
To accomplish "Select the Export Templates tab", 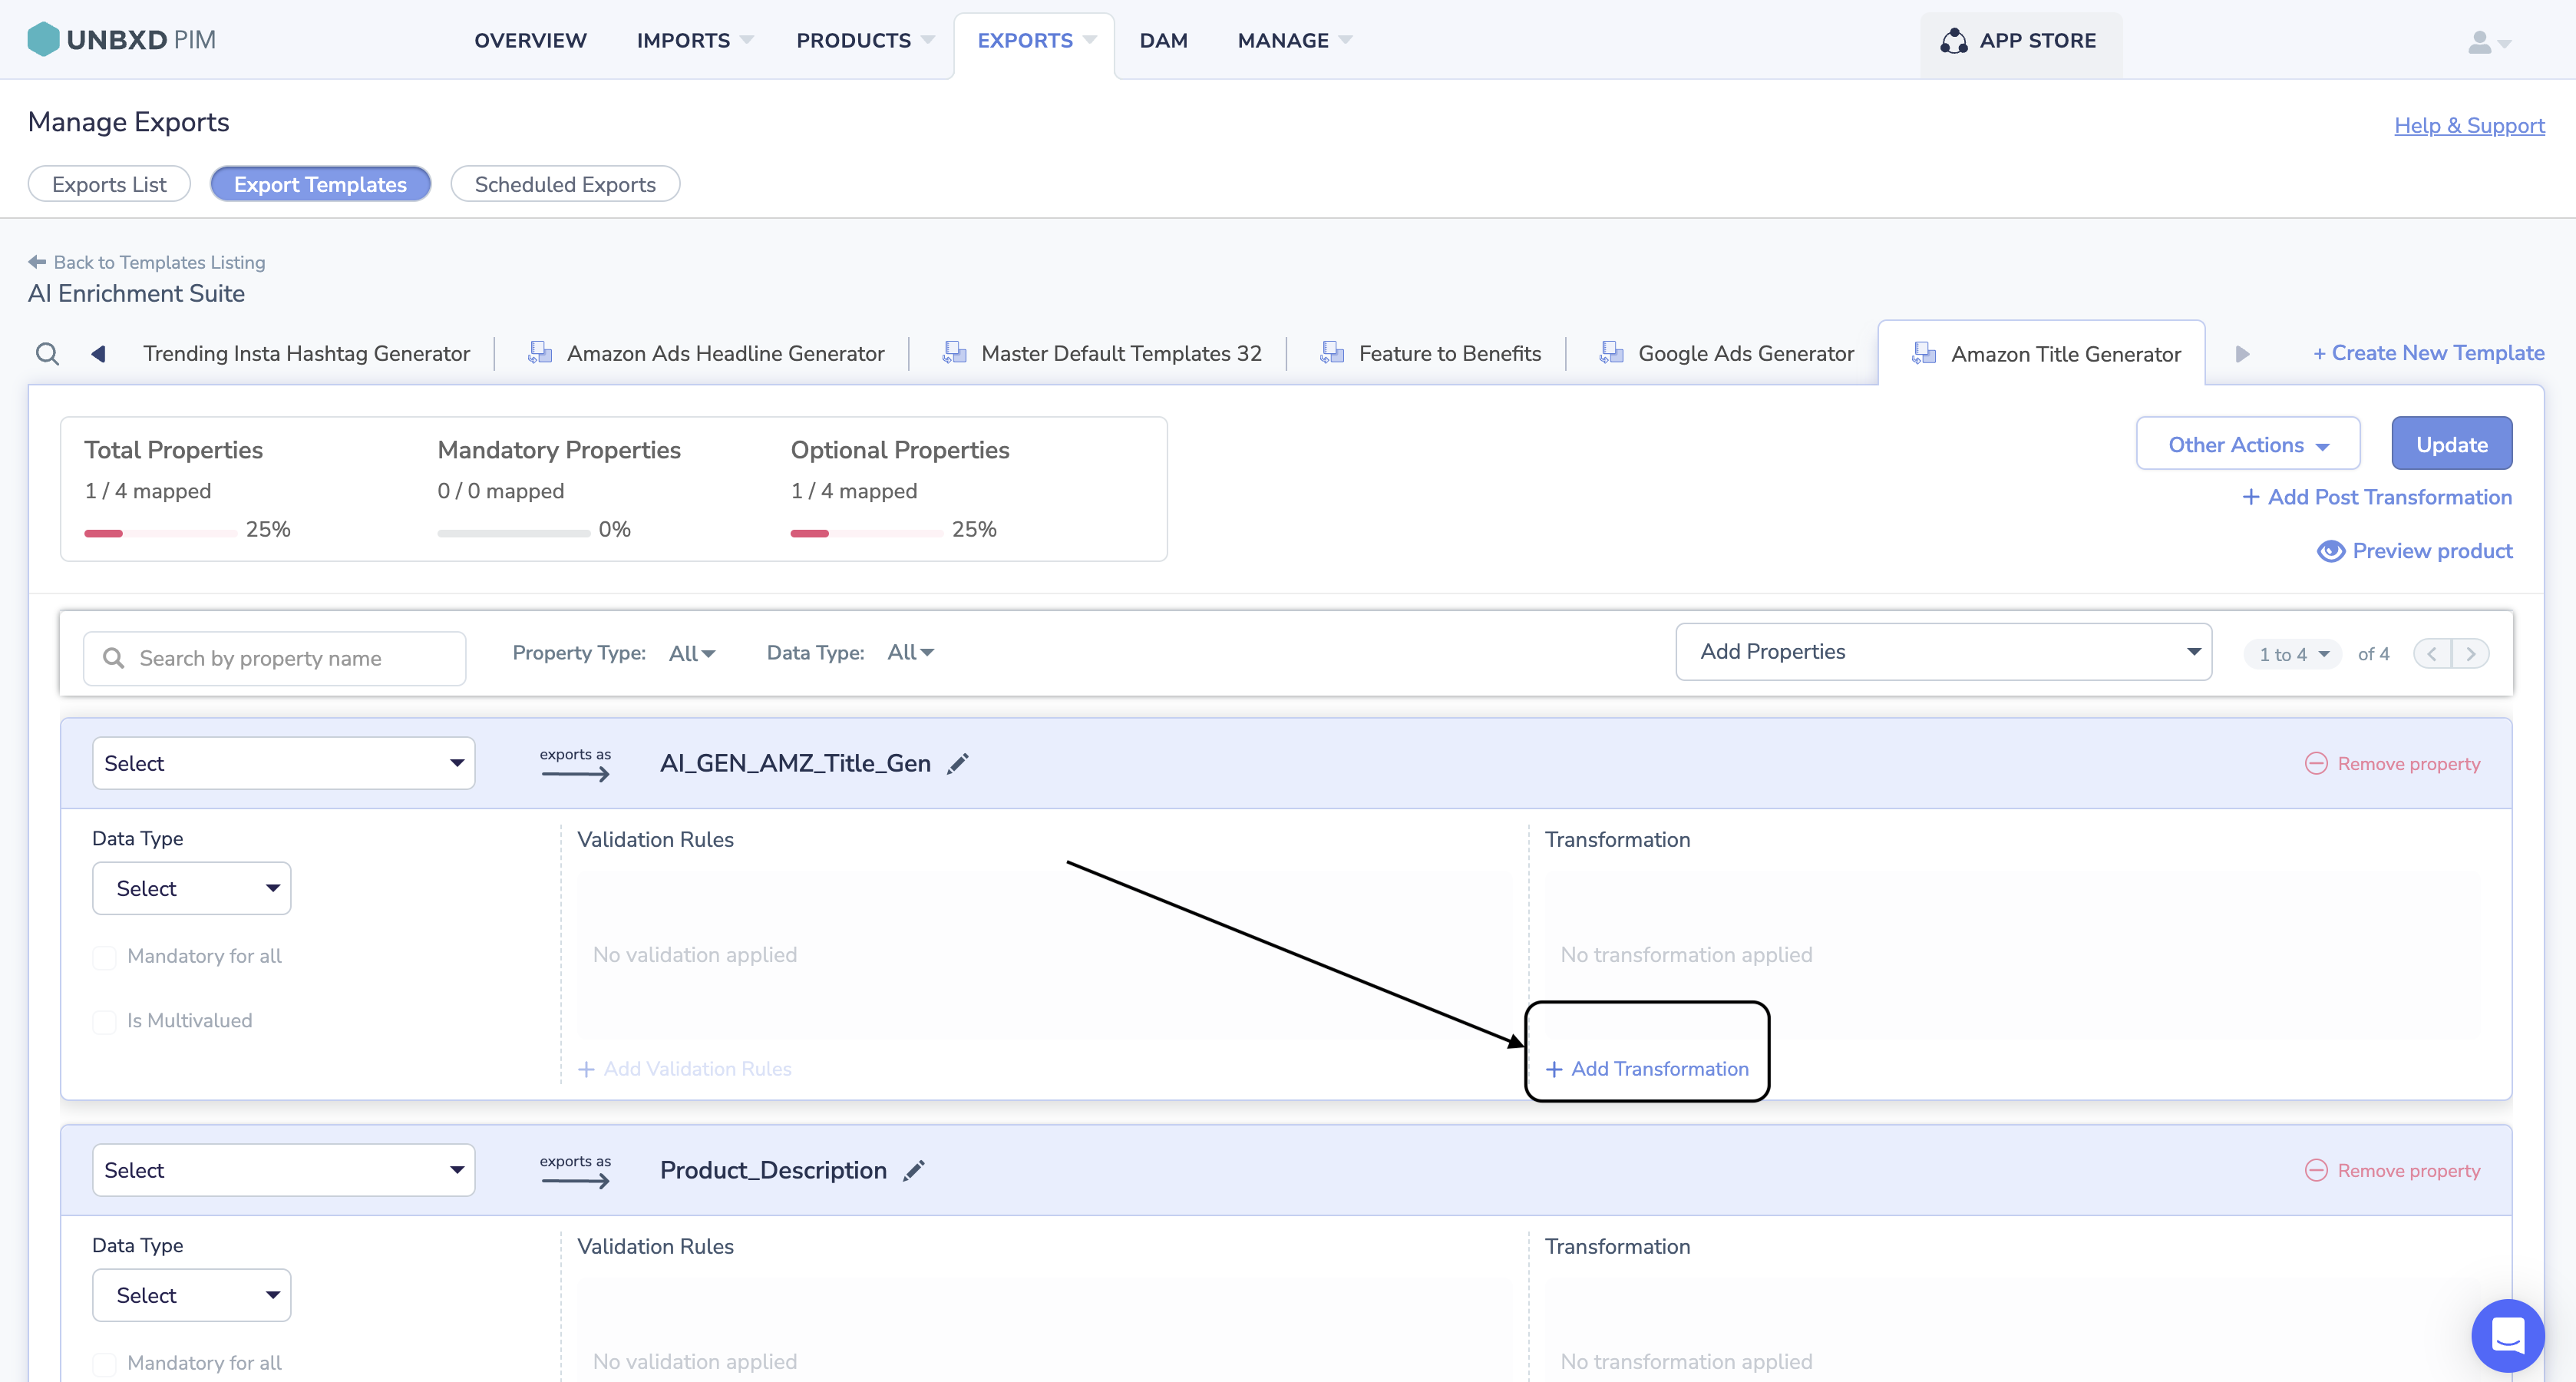I will [320, 184].
